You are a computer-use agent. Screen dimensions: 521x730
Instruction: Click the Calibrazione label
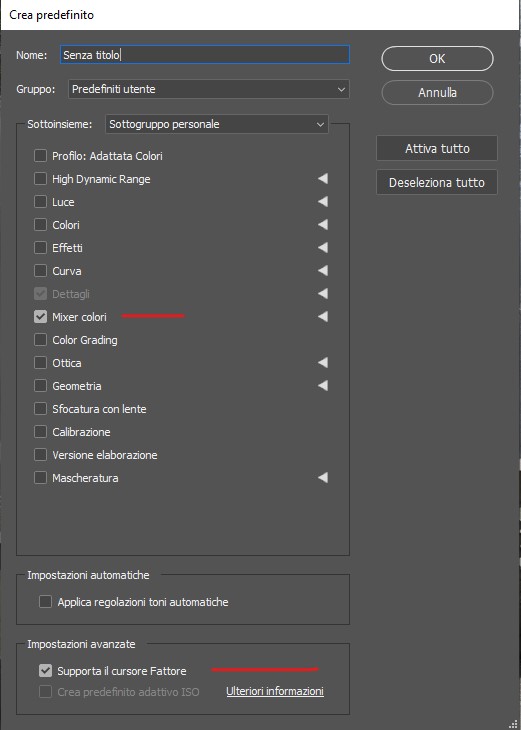[x=81, y=432]
